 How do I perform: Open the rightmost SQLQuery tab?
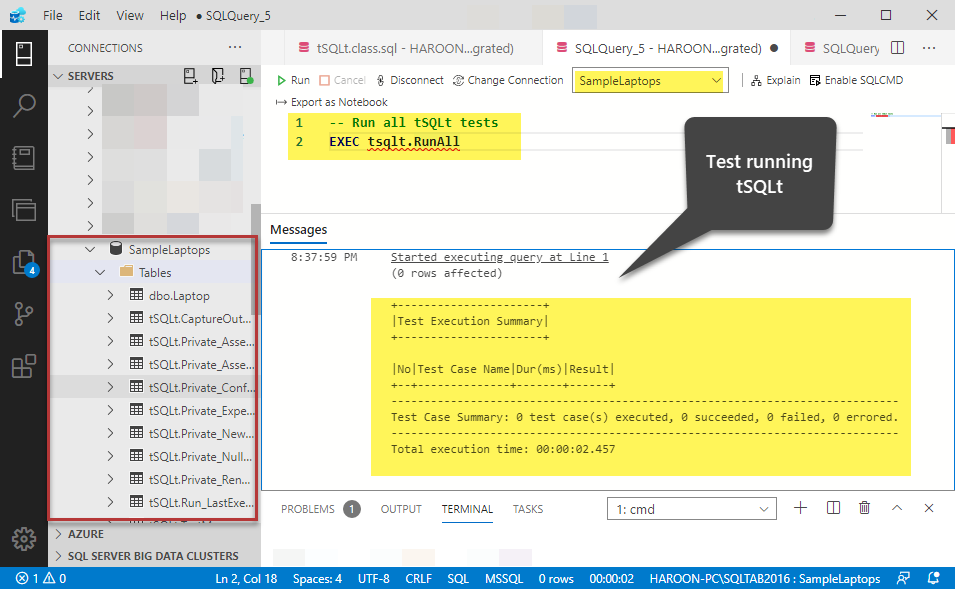pos(842,49)
